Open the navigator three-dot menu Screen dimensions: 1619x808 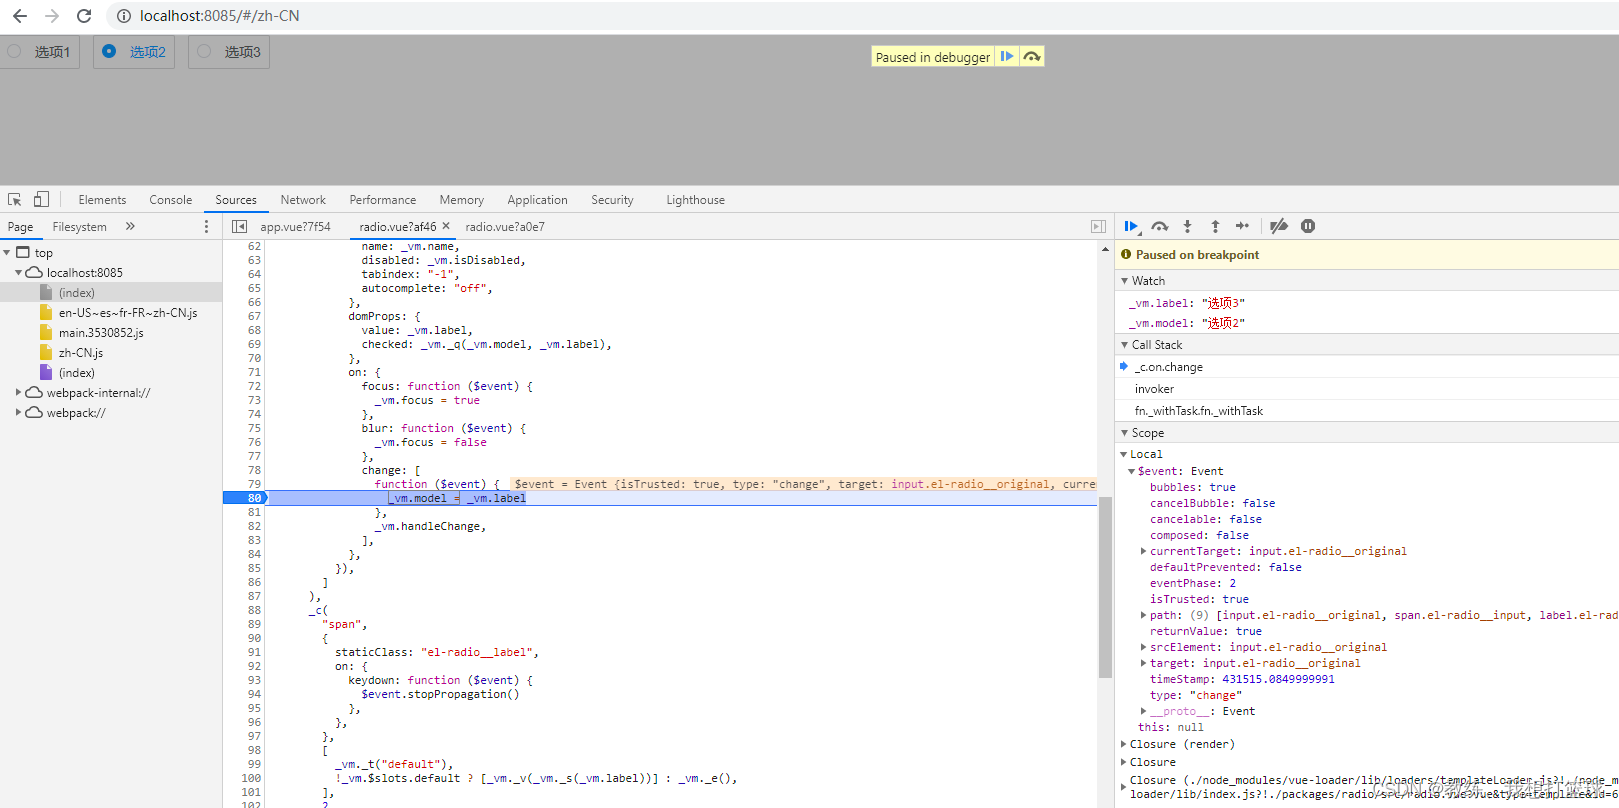coord(207,227)
